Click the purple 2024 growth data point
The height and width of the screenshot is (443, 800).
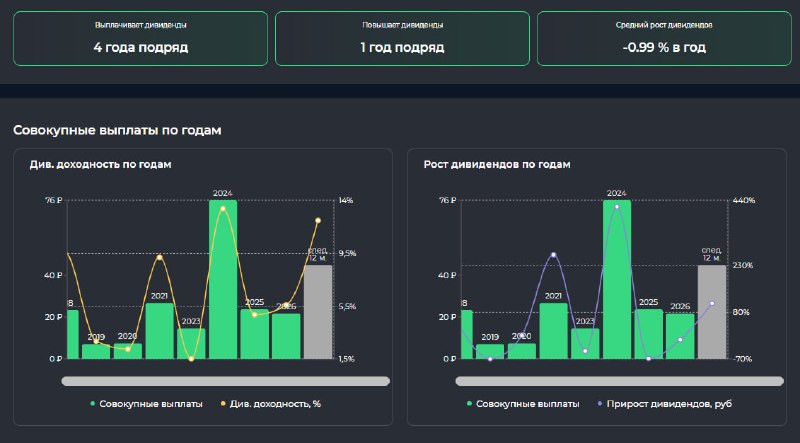click(x=617, y=207)
